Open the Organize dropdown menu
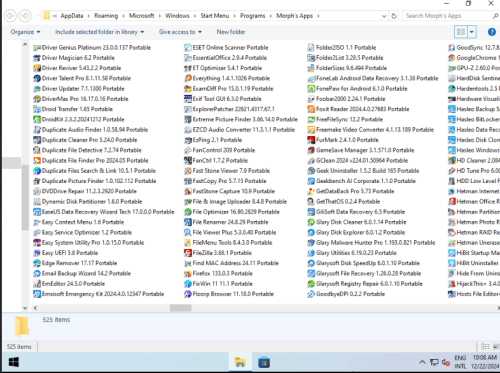The height and width of the screenshot is (373, 500). (x=25, y=32)
